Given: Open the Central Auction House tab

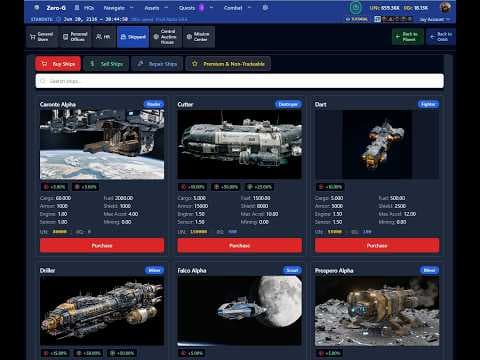Looking at the screenshot, I should [x=166, y=37].
